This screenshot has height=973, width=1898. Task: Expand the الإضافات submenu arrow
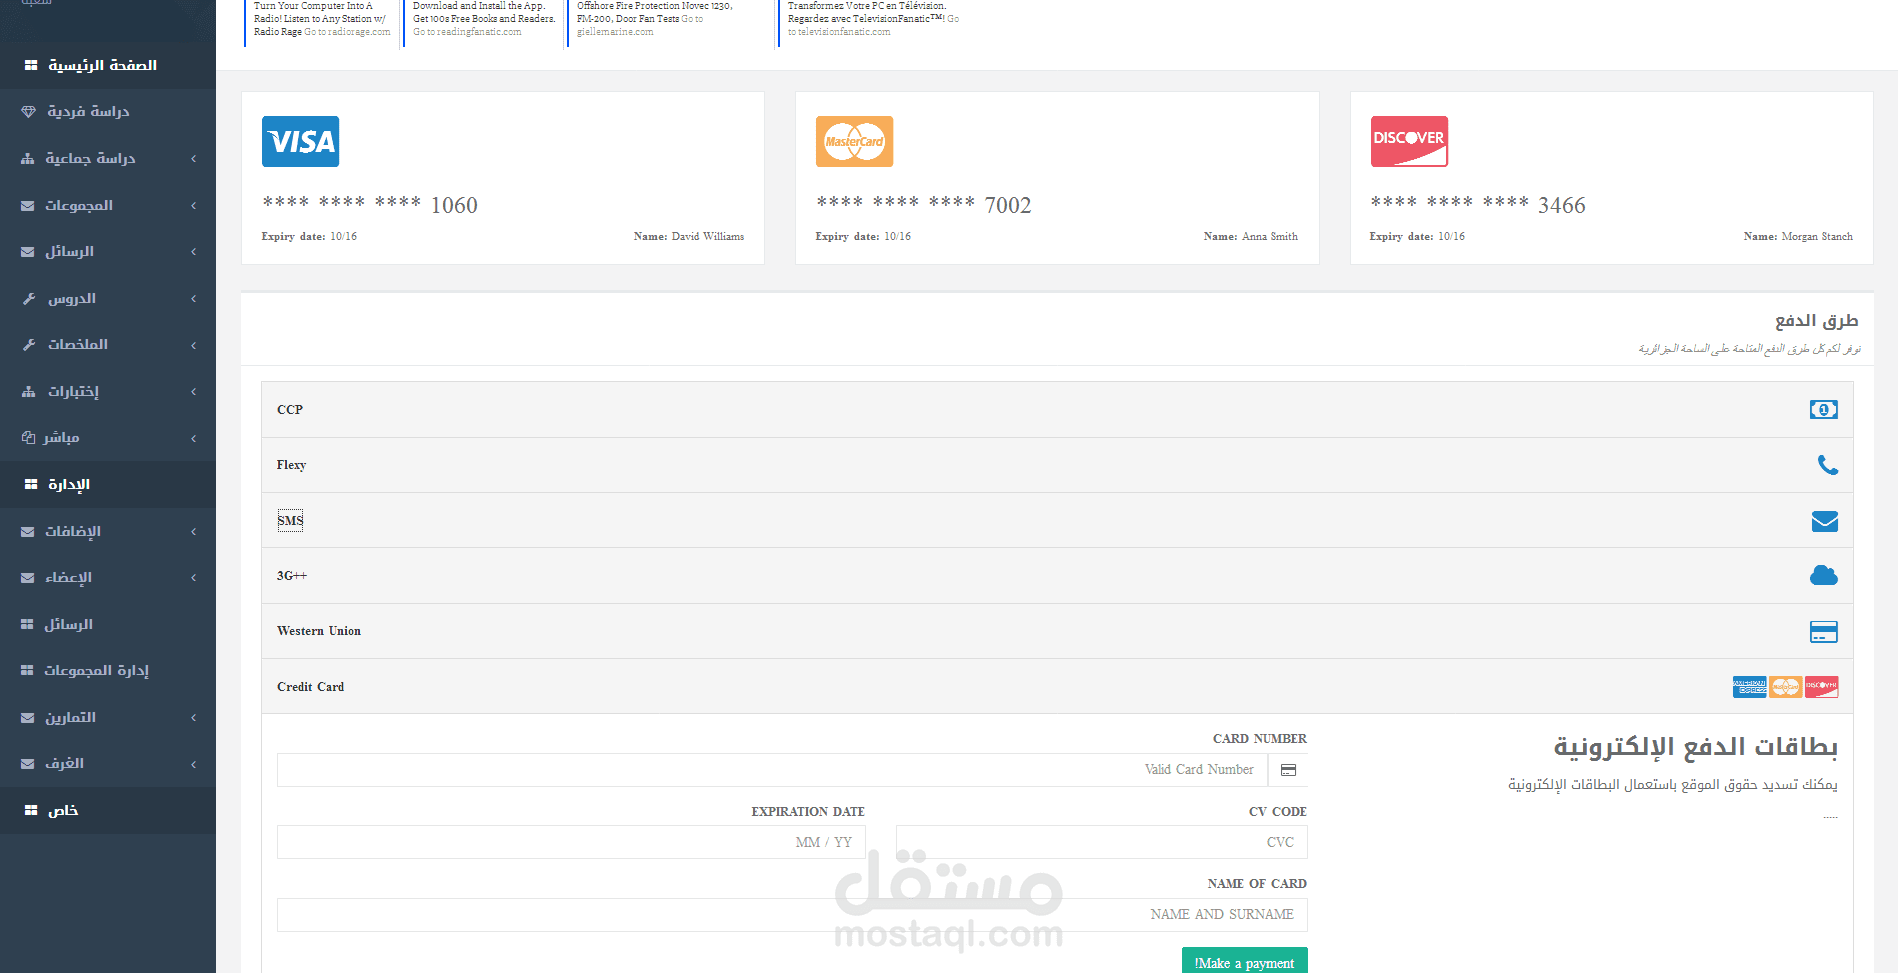193,532
